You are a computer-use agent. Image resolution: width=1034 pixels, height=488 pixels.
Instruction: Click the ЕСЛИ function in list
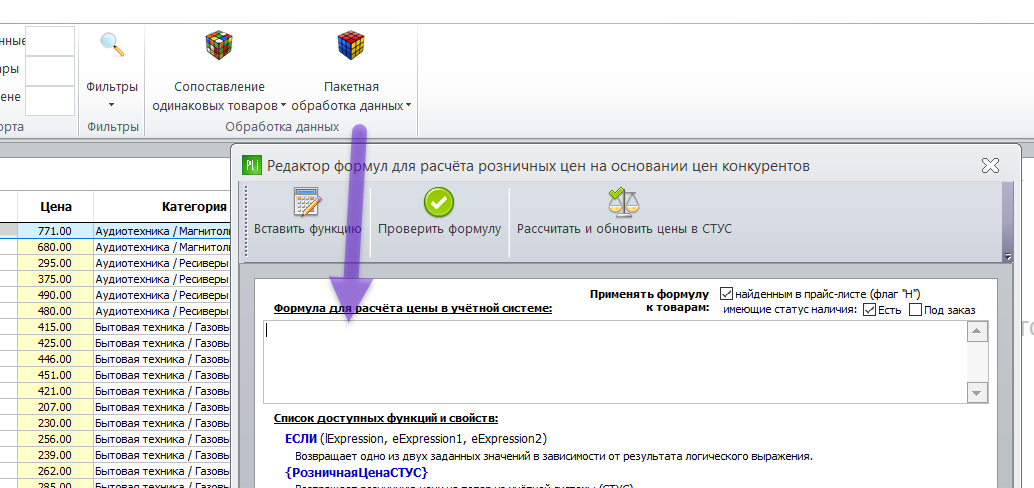pyautogui.click(x=300, y=439)
